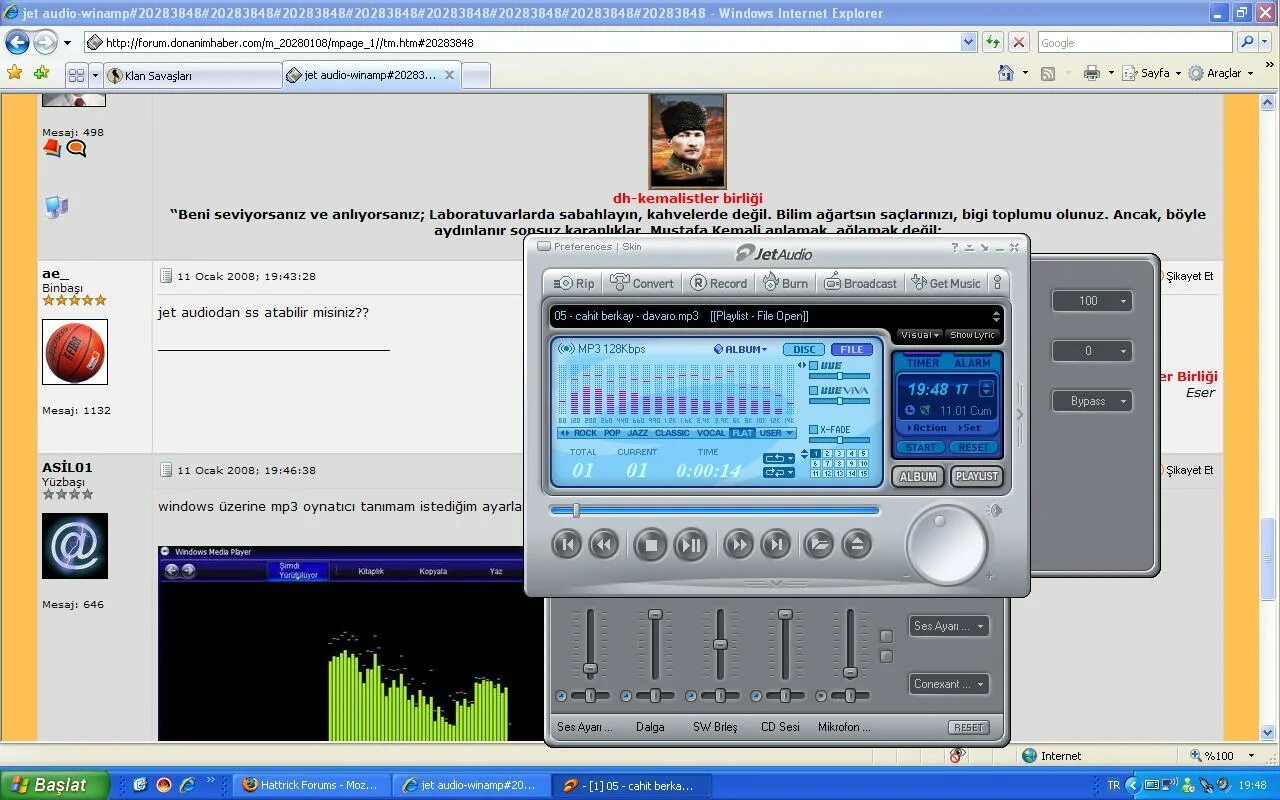1280x800 pixels.
Task: Toggle the Mikrofon channel mute button
Action: (821, 696)
